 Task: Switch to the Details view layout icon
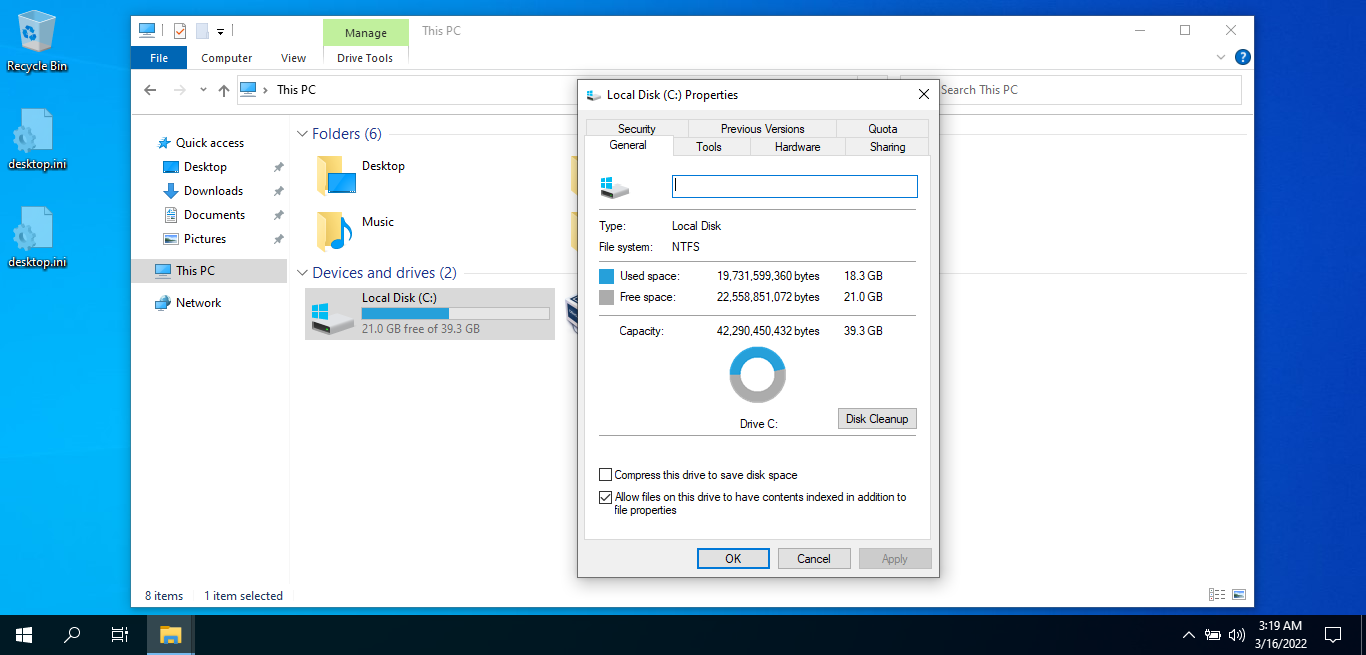pyautogui.click(x=1217, y=595)
